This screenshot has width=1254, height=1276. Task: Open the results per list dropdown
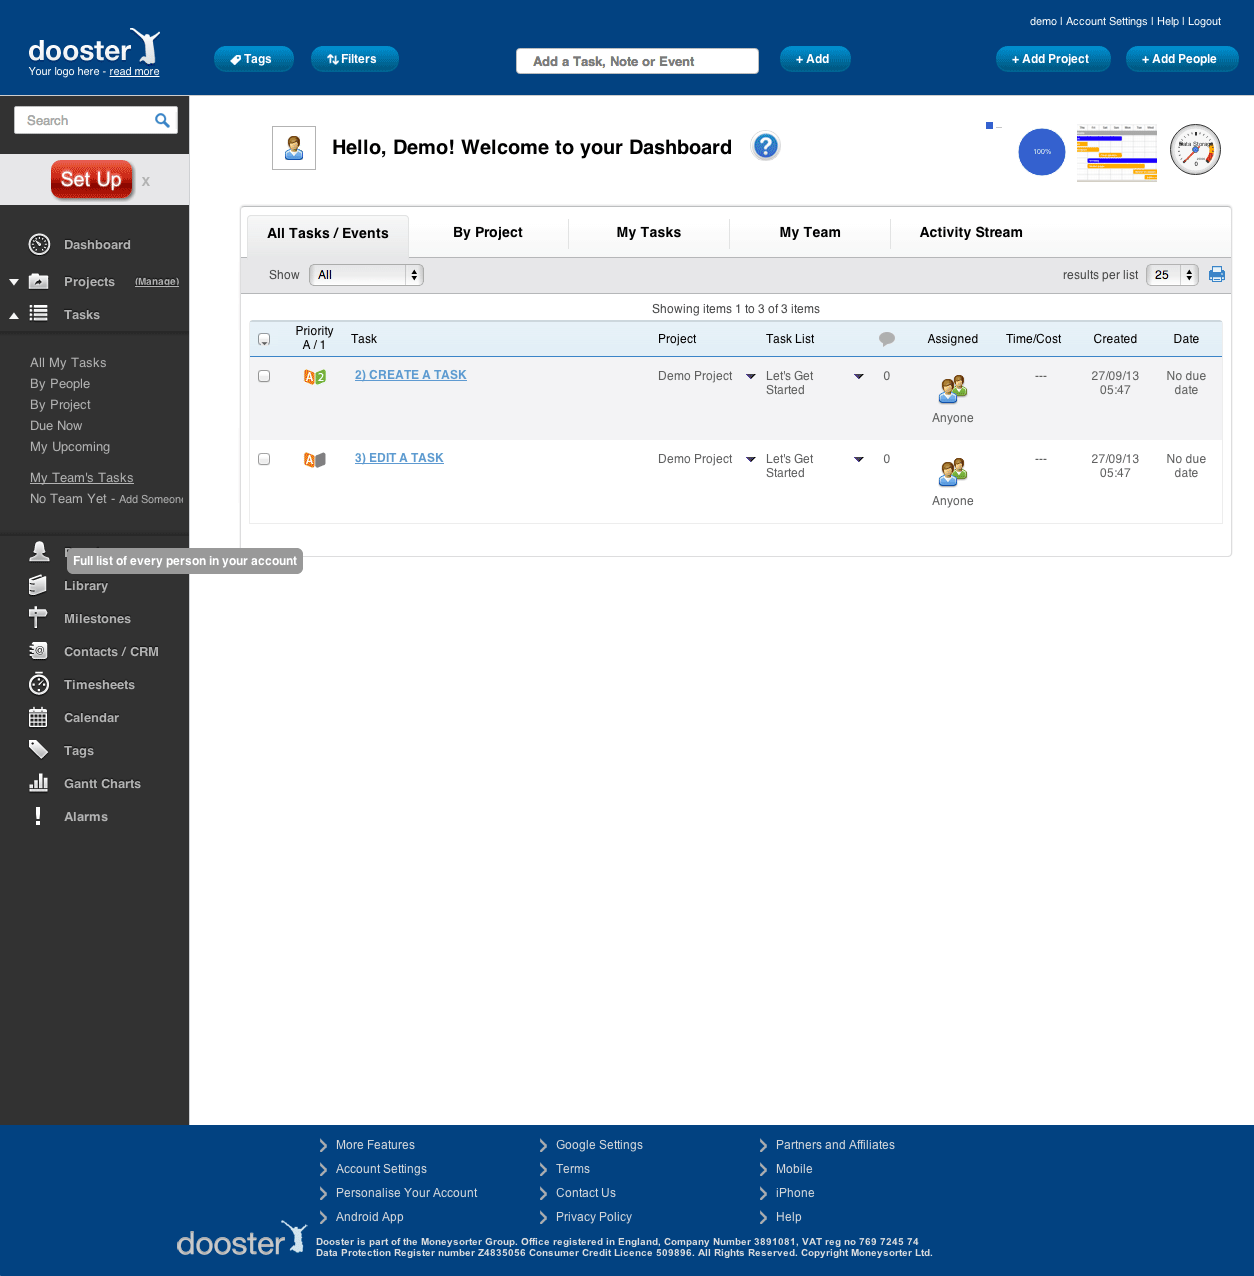[1172, 275]
